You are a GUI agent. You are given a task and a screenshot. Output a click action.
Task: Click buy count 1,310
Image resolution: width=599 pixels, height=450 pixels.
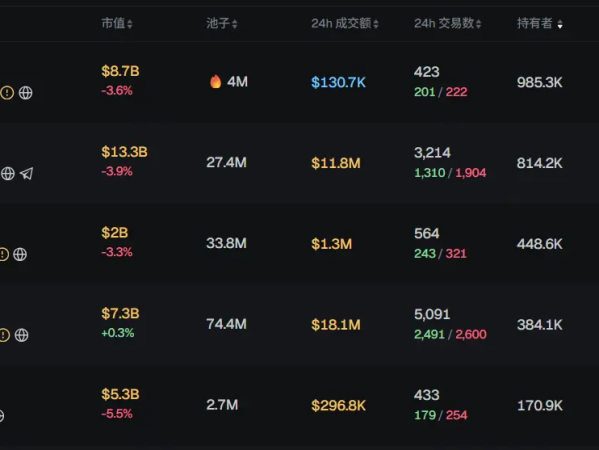430,173
